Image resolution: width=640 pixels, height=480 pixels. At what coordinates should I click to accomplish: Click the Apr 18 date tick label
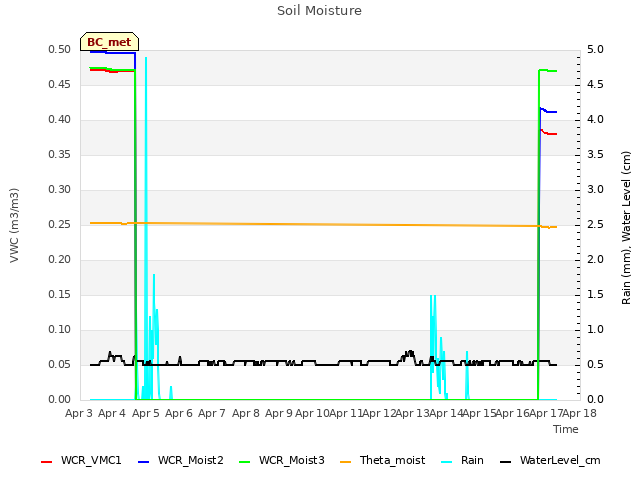click(580, 413)
